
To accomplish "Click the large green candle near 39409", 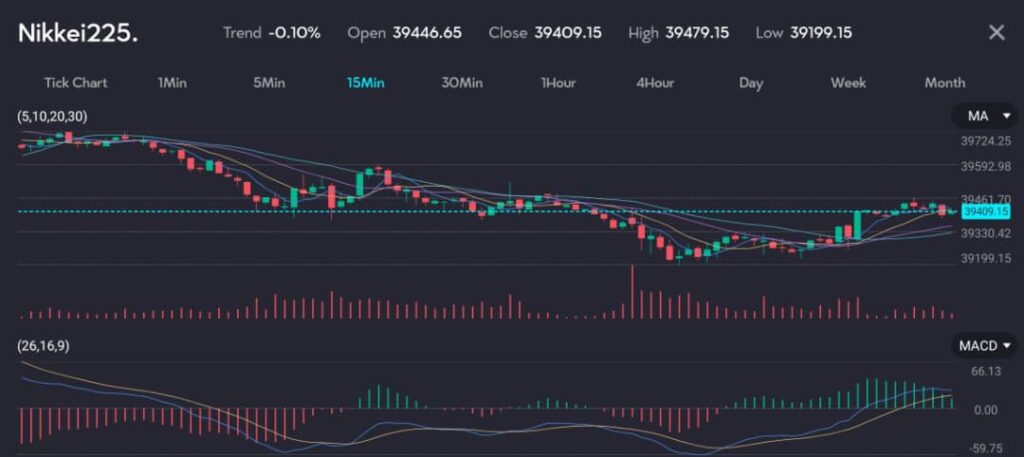I will (x=857, y=224).
